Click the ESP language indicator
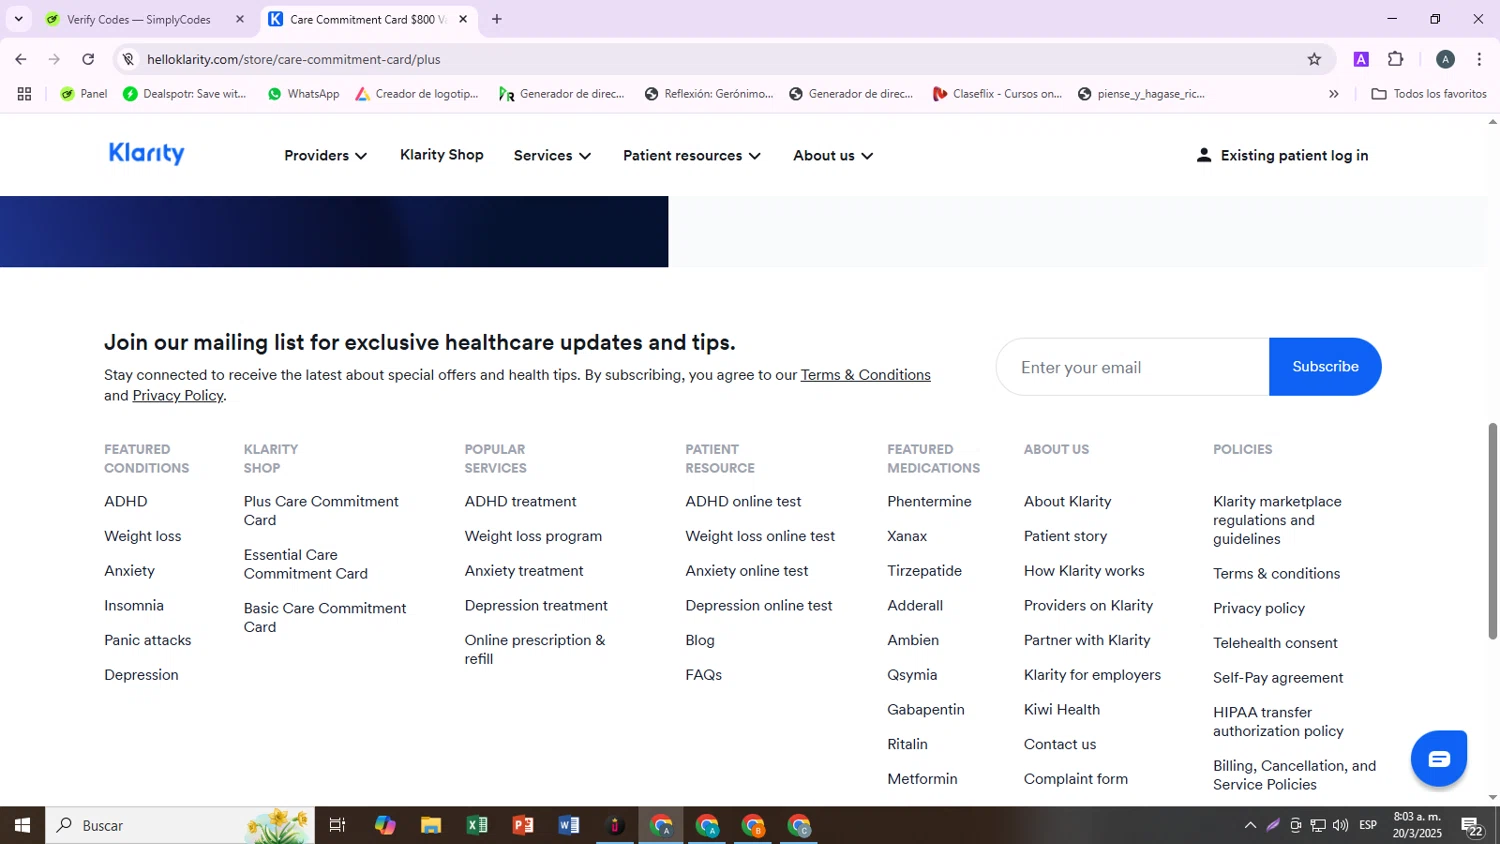 click(x=1368, y=825)
